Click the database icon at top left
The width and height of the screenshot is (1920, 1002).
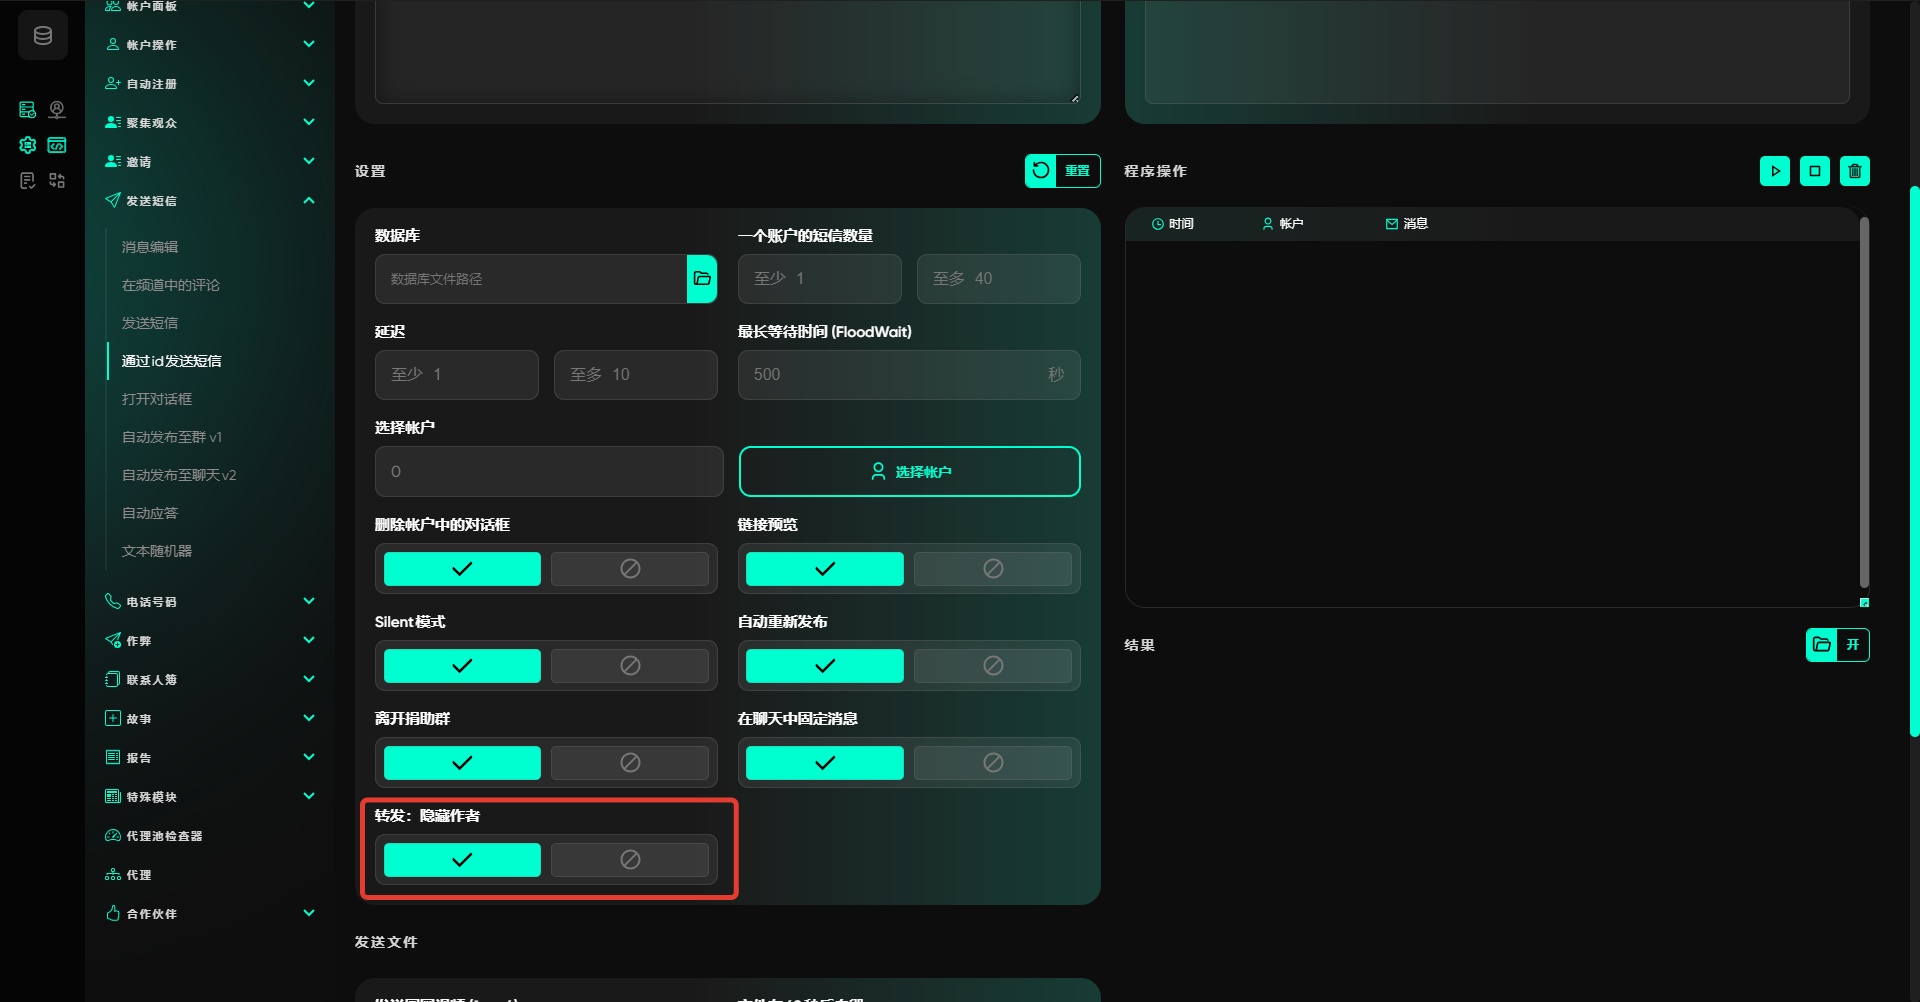tap(43, 36)
